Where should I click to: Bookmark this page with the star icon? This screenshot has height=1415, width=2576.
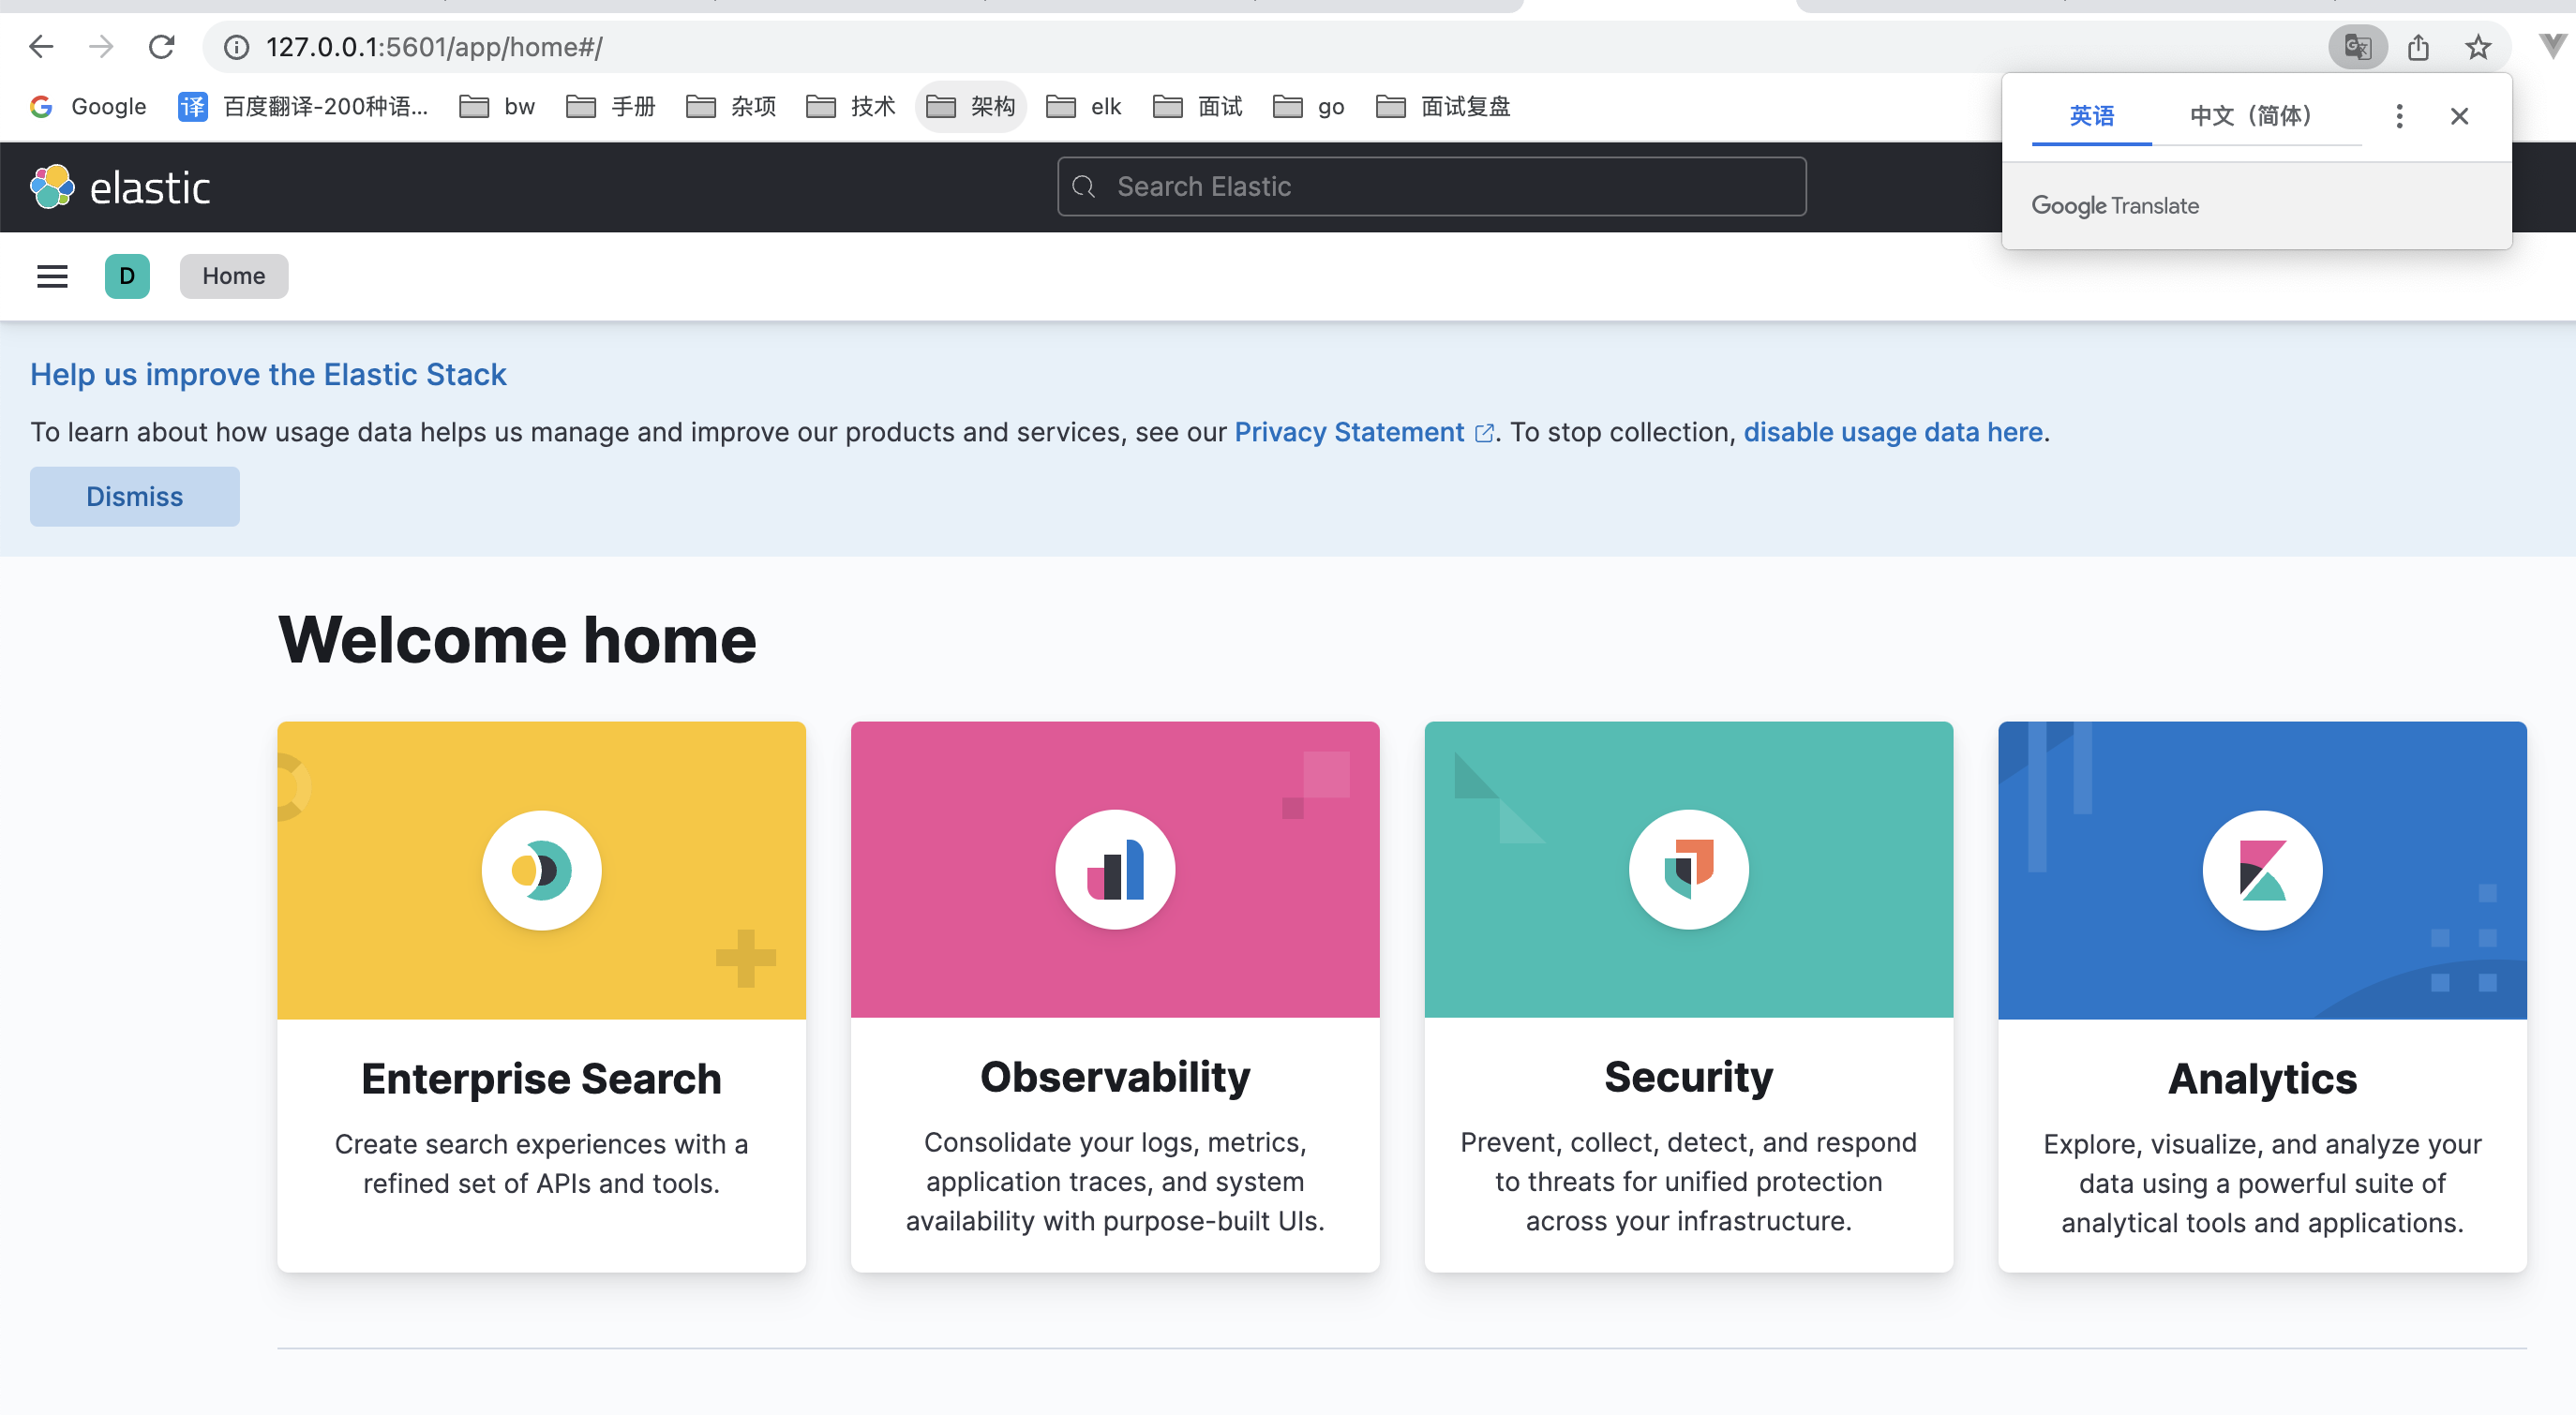pos(2477,47)
